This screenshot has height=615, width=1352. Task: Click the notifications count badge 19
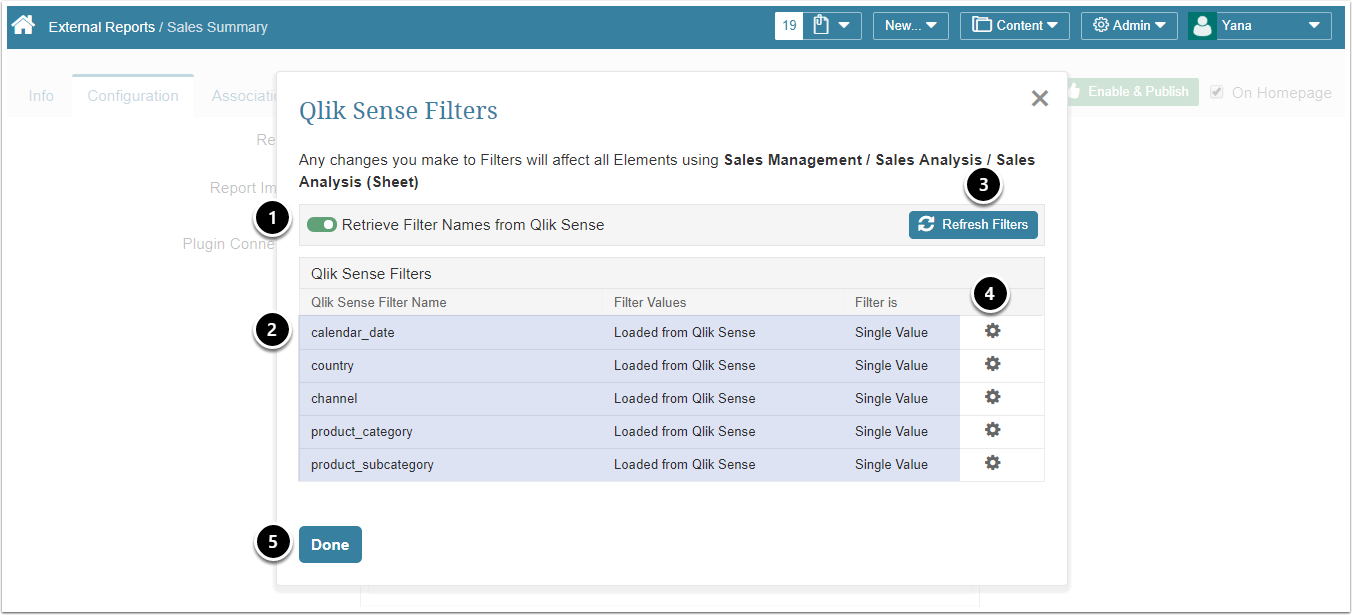pyautogui.click(x=789, y=26)
